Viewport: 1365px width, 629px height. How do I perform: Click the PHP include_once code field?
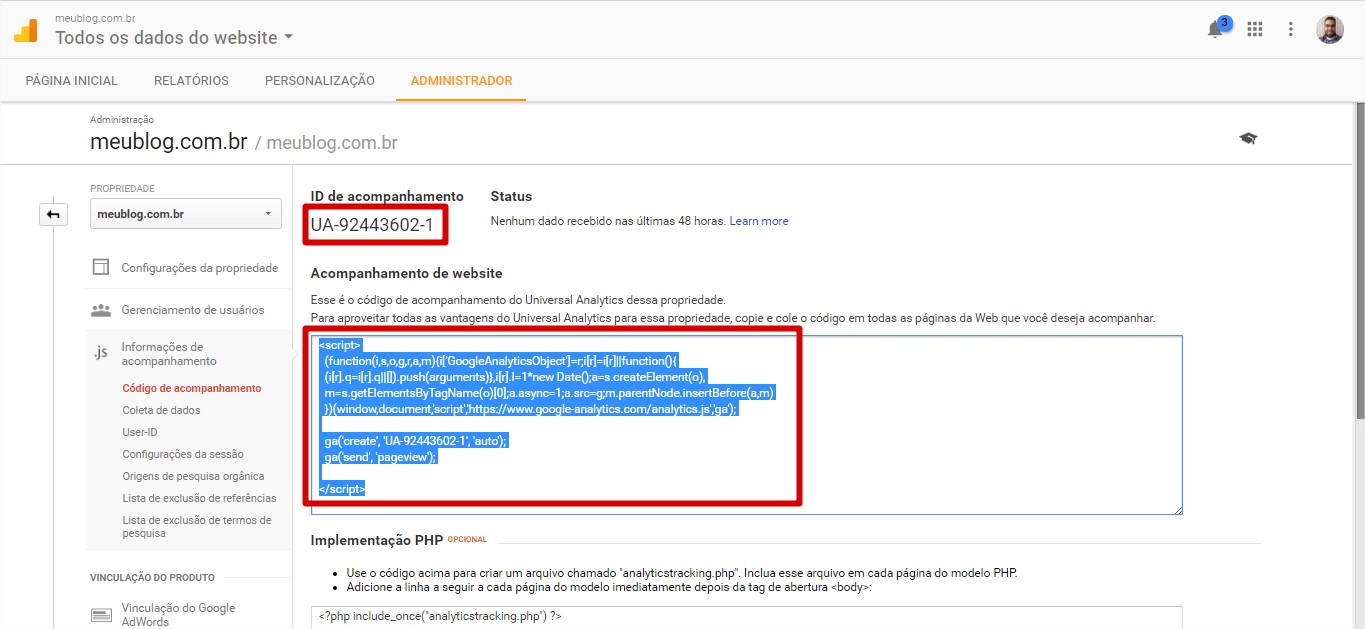pos(746,617)
